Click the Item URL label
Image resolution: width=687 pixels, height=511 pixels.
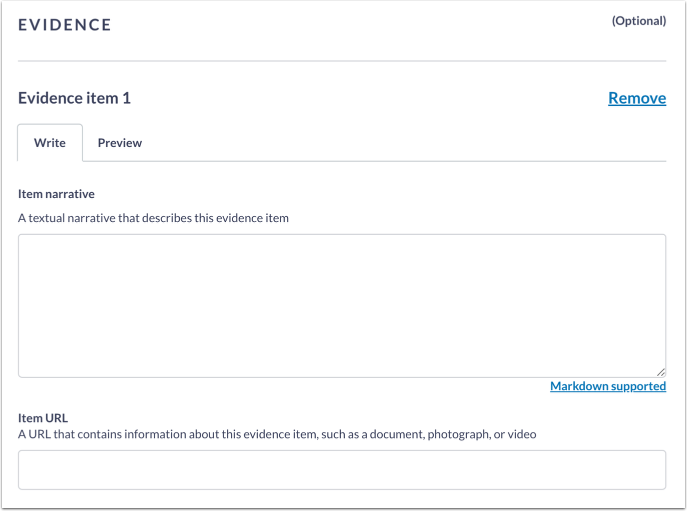42,418
